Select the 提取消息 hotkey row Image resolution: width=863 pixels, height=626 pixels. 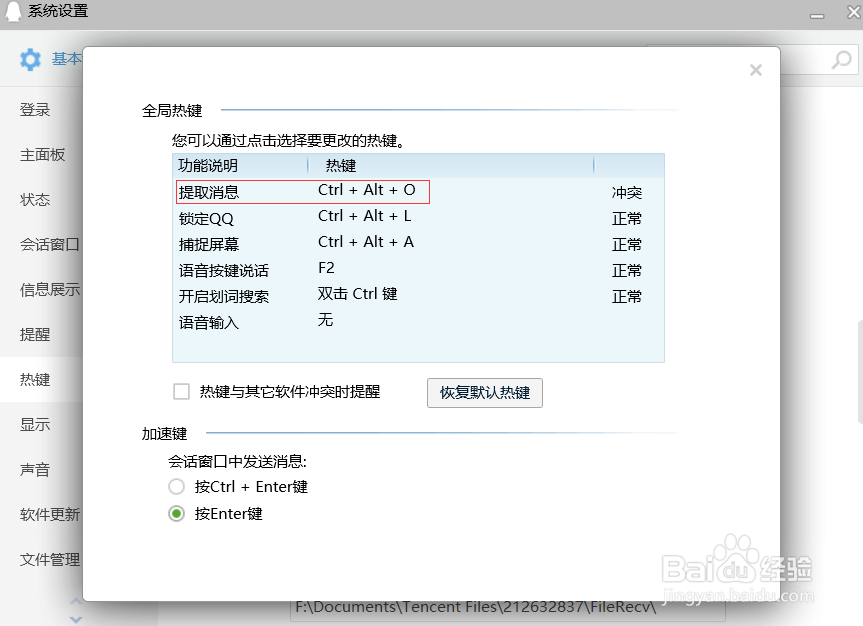pos(418,192)
